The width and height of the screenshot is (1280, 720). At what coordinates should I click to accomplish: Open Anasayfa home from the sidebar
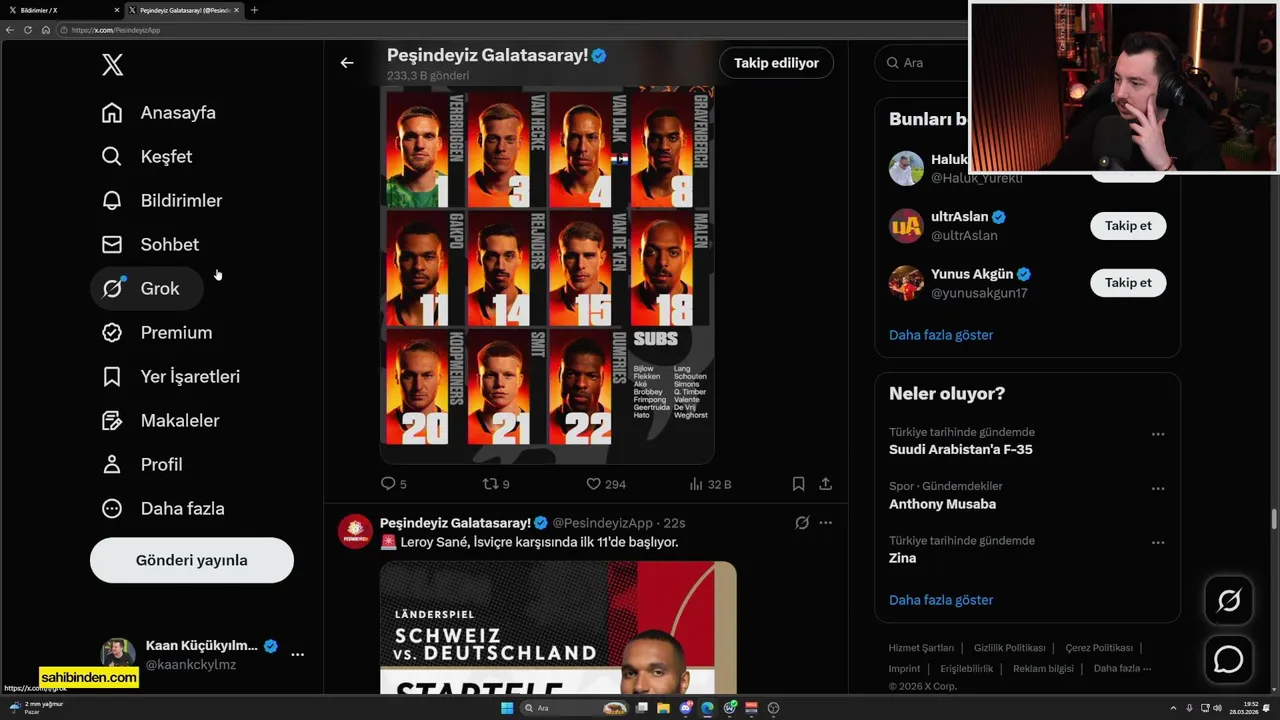[x=159, y=113]
